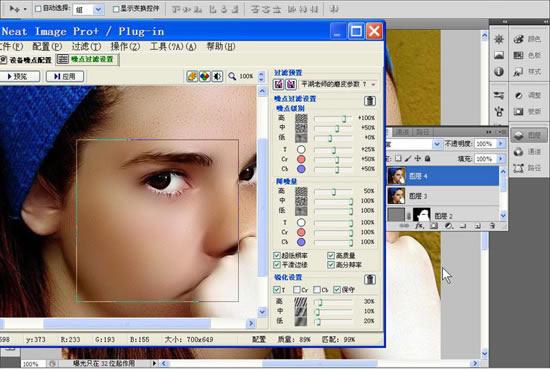Enable sharpening Cb channel checkbox
550x369 pixels.
pyautogui.click(x=317, y=290)
